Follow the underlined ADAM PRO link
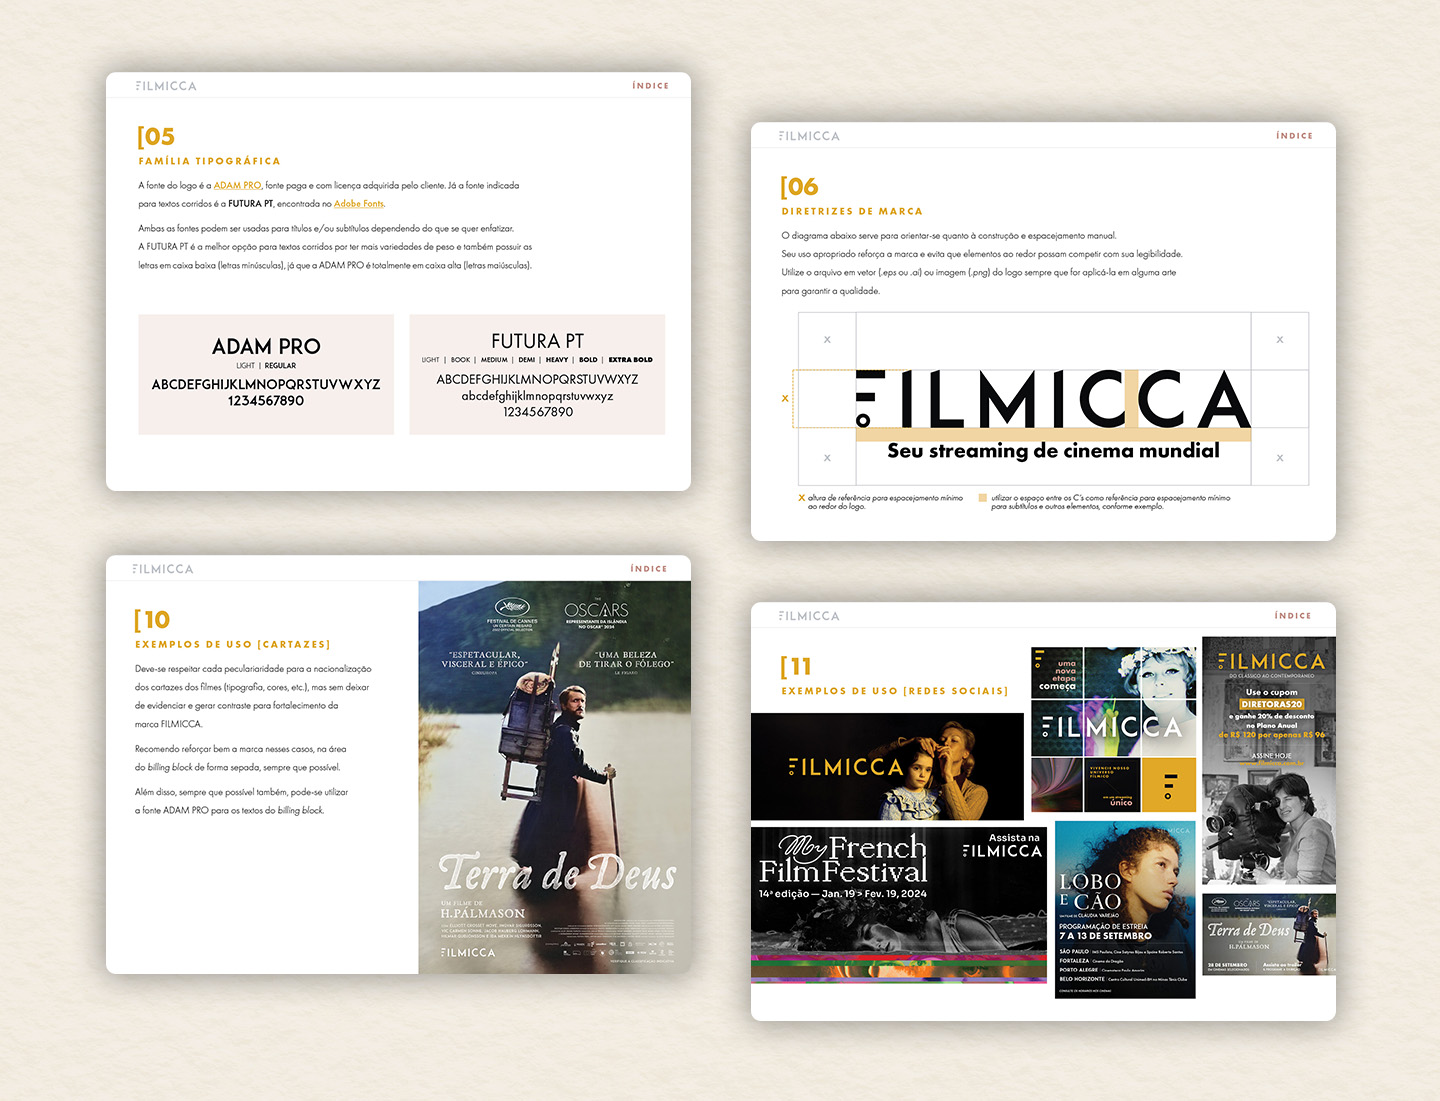This screenshot has height=1101, width=1440. [237, 185]
